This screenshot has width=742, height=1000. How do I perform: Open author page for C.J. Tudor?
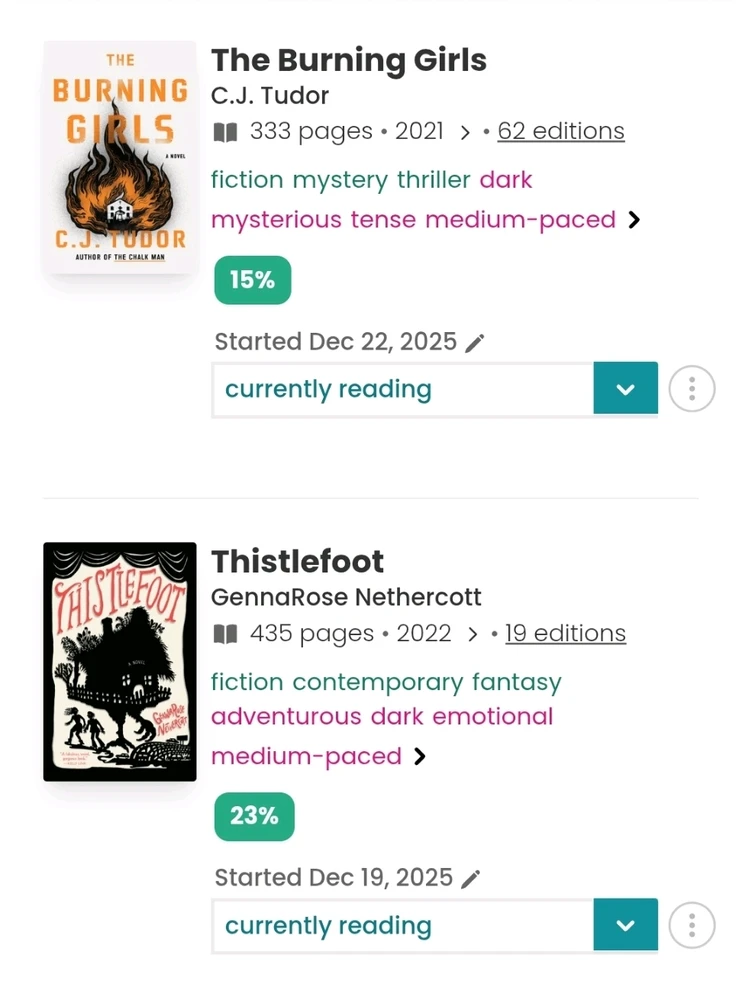click(x=270, y=96)
